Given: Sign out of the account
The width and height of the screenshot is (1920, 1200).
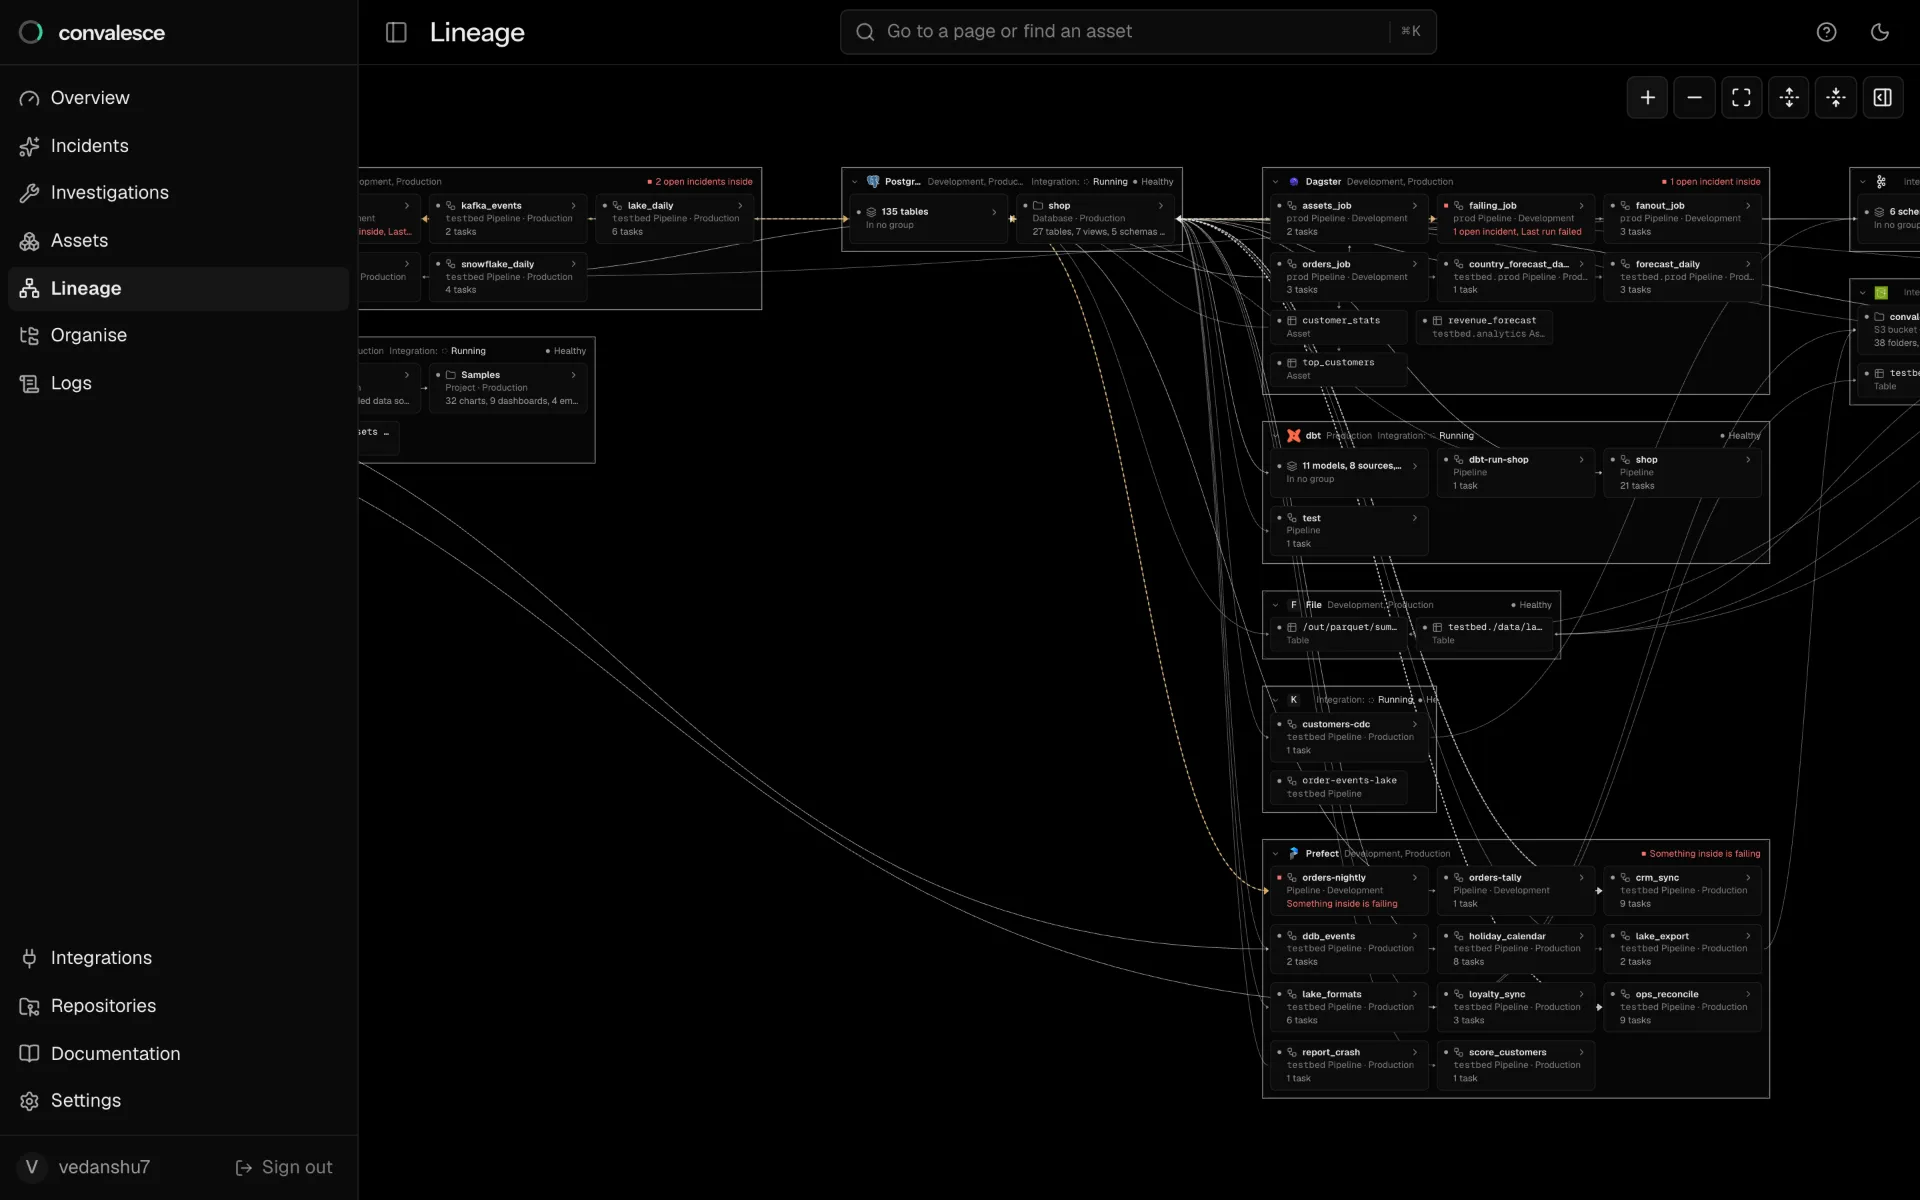Looking at the screenshot, I should click(x=284, y=1167).
